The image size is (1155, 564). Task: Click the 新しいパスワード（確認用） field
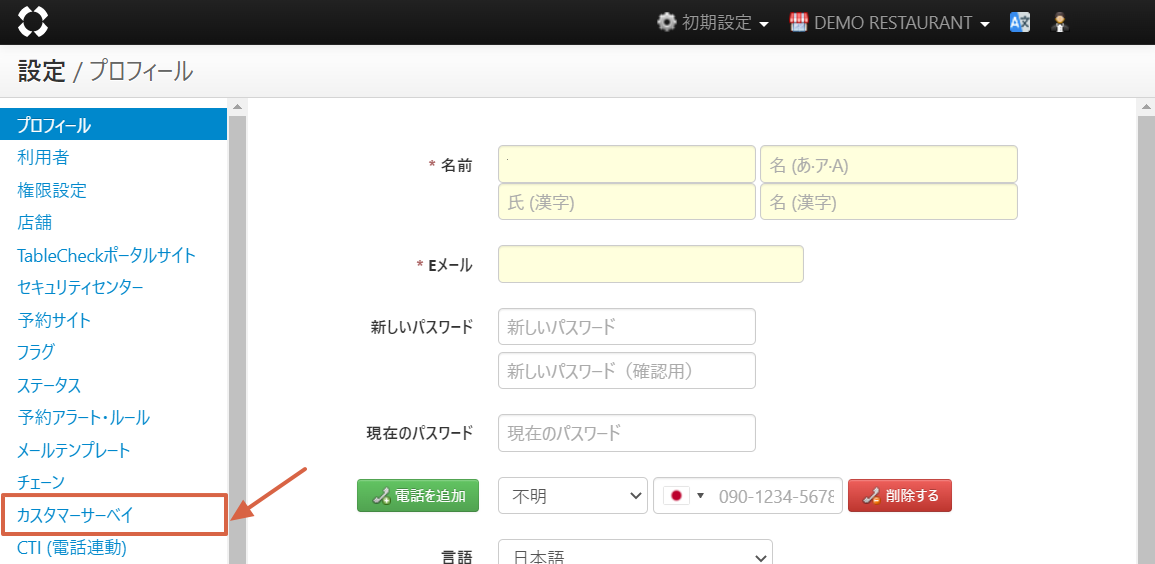pos(627,370)
